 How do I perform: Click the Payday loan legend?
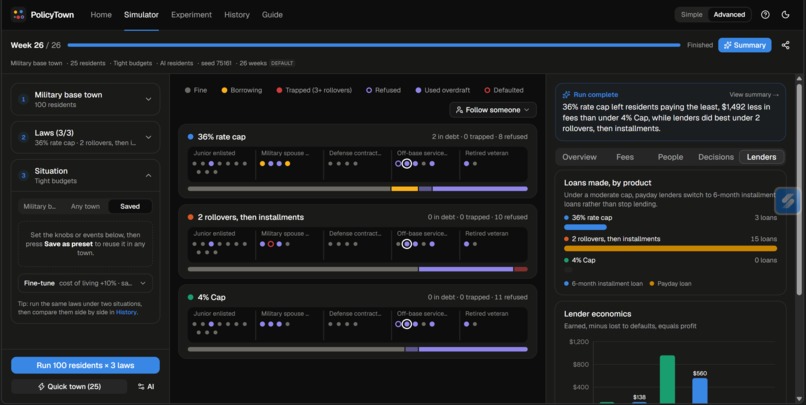point(670,283)
